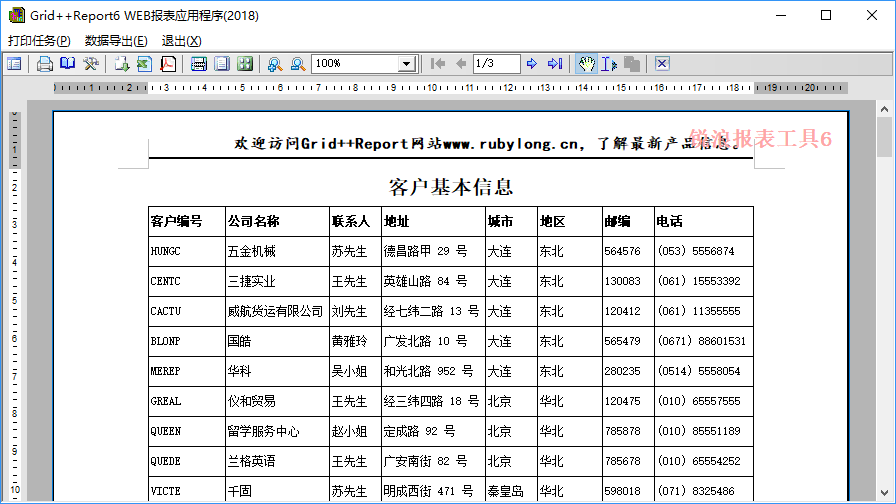Jump to the last page

(x=554, y=64)
